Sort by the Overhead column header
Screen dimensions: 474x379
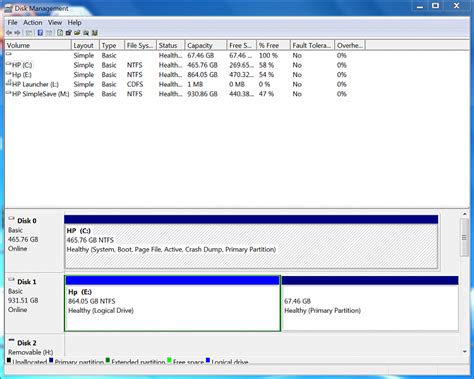coord(350,45)
